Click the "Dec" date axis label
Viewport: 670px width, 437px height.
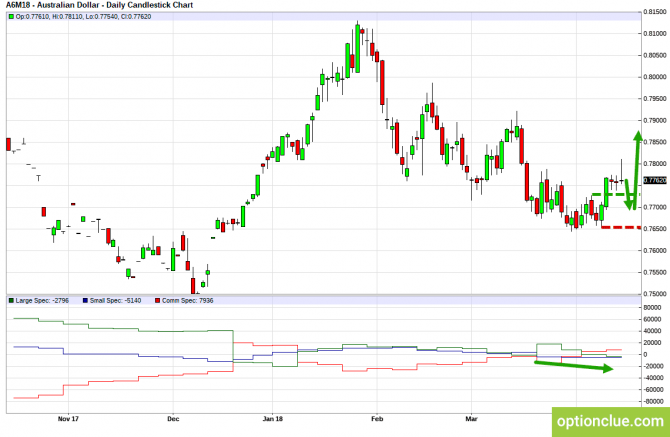[173, 419]
